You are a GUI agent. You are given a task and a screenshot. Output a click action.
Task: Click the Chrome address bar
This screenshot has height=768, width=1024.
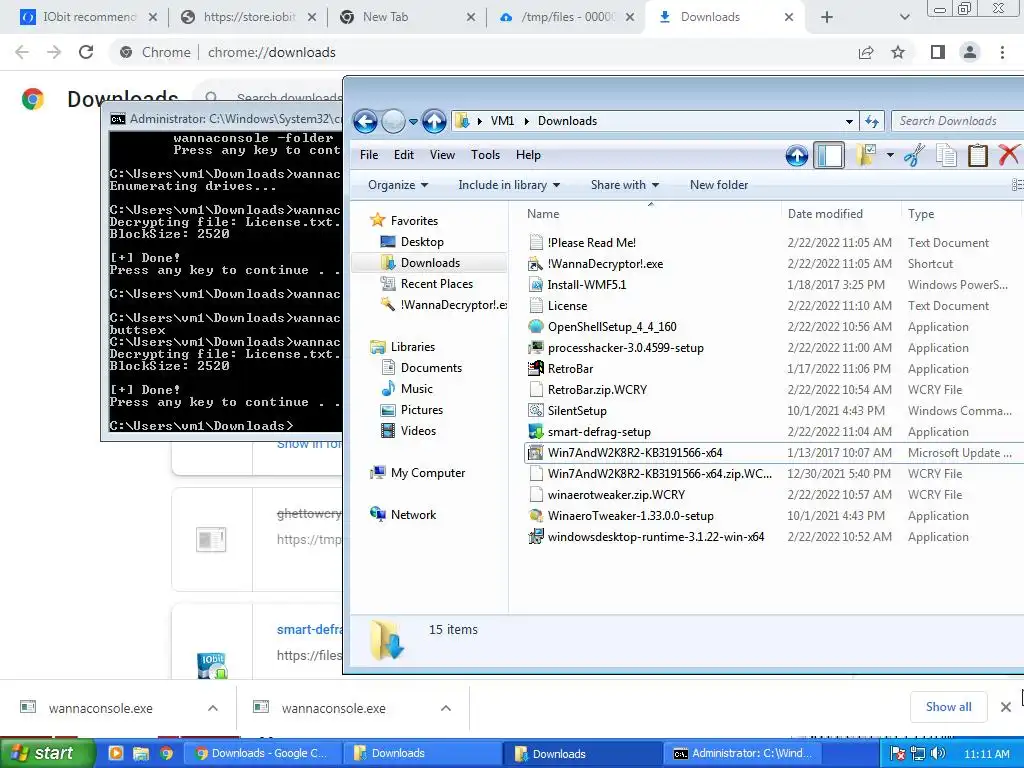click(x=483, y=52)
